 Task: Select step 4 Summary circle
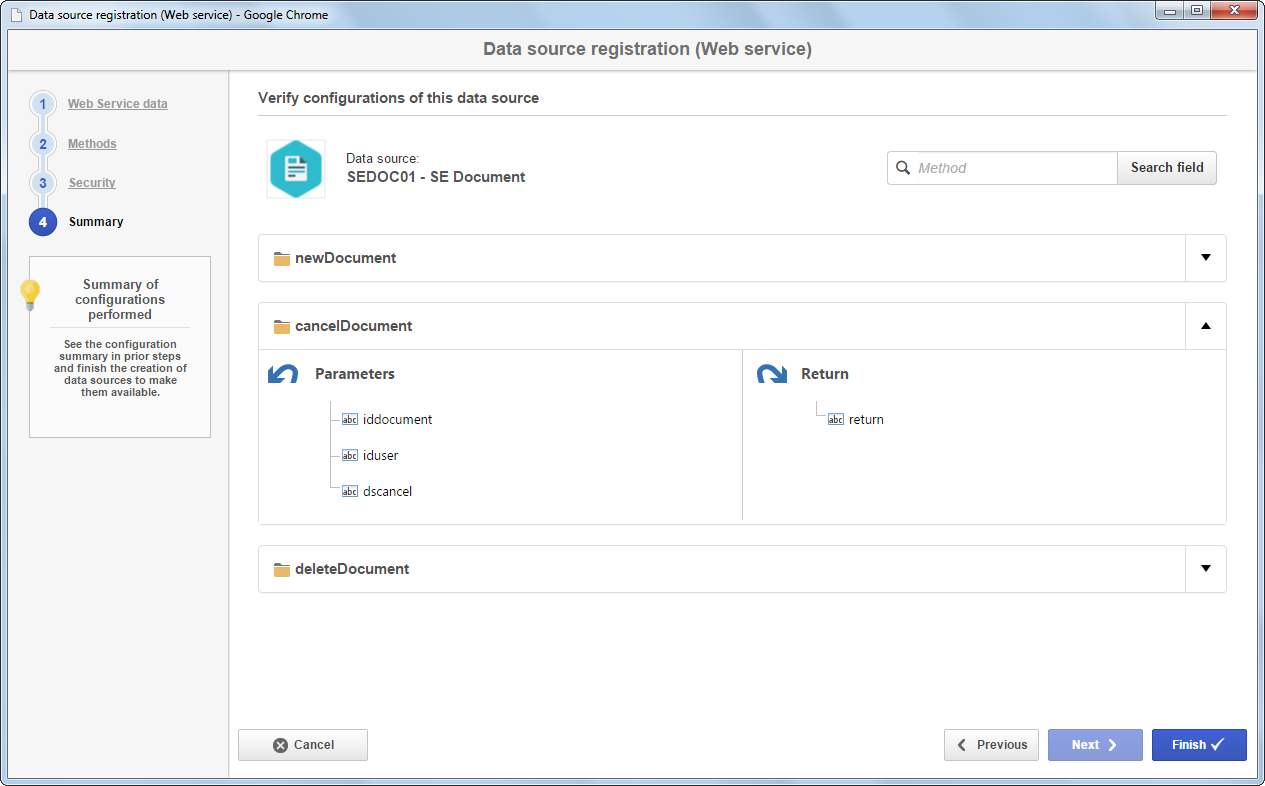coord(43,222)
